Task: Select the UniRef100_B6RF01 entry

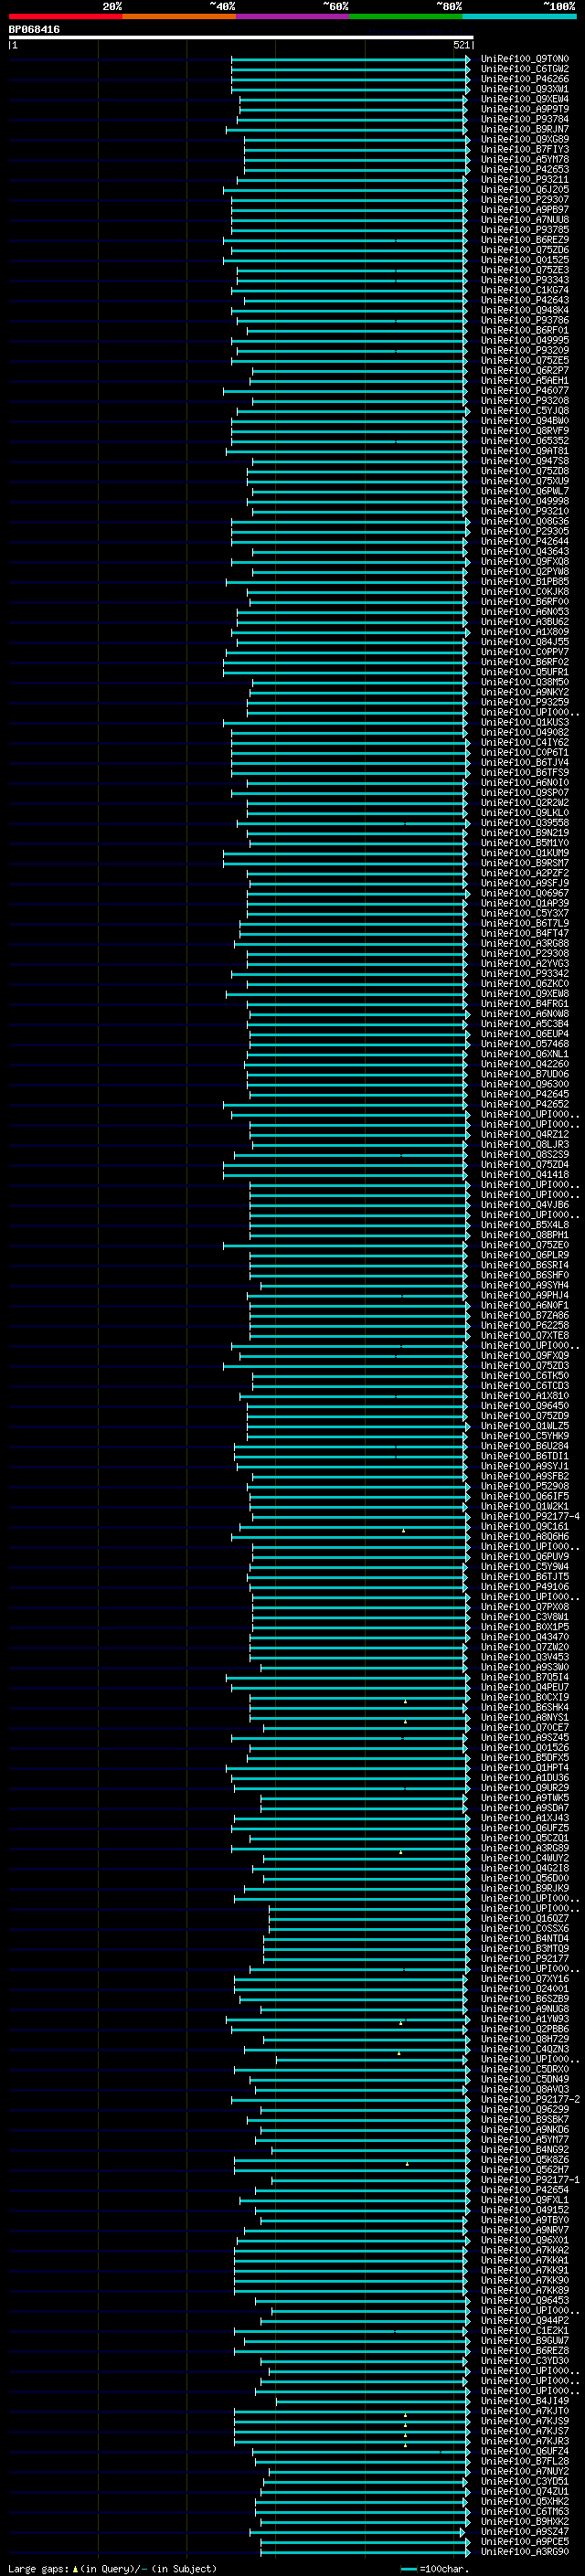Action: tap(524, 330)
